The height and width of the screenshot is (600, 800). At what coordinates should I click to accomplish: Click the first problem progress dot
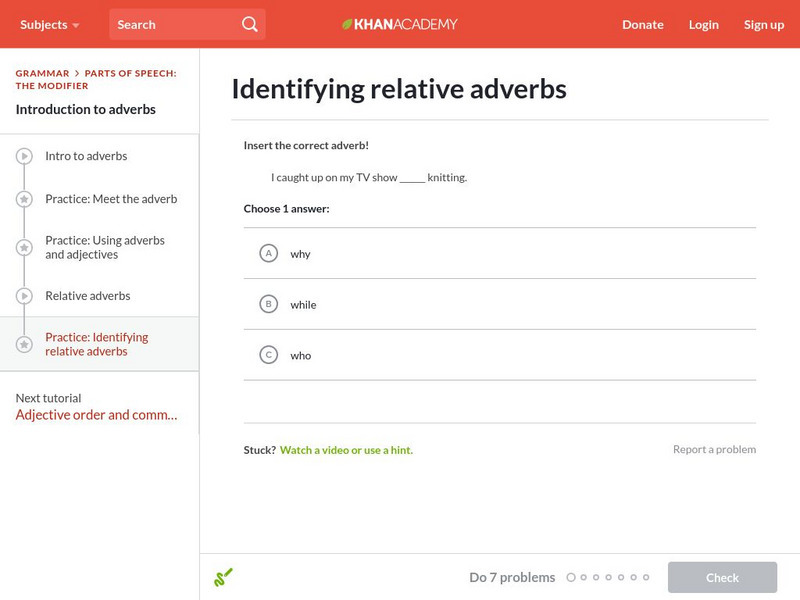(571, 577)
